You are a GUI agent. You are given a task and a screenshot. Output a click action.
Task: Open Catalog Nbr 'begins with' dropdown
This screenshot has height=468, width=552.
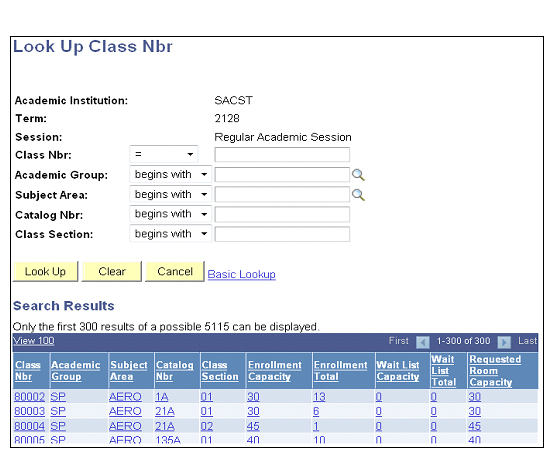pyautogui.click(x=170, y=214)
